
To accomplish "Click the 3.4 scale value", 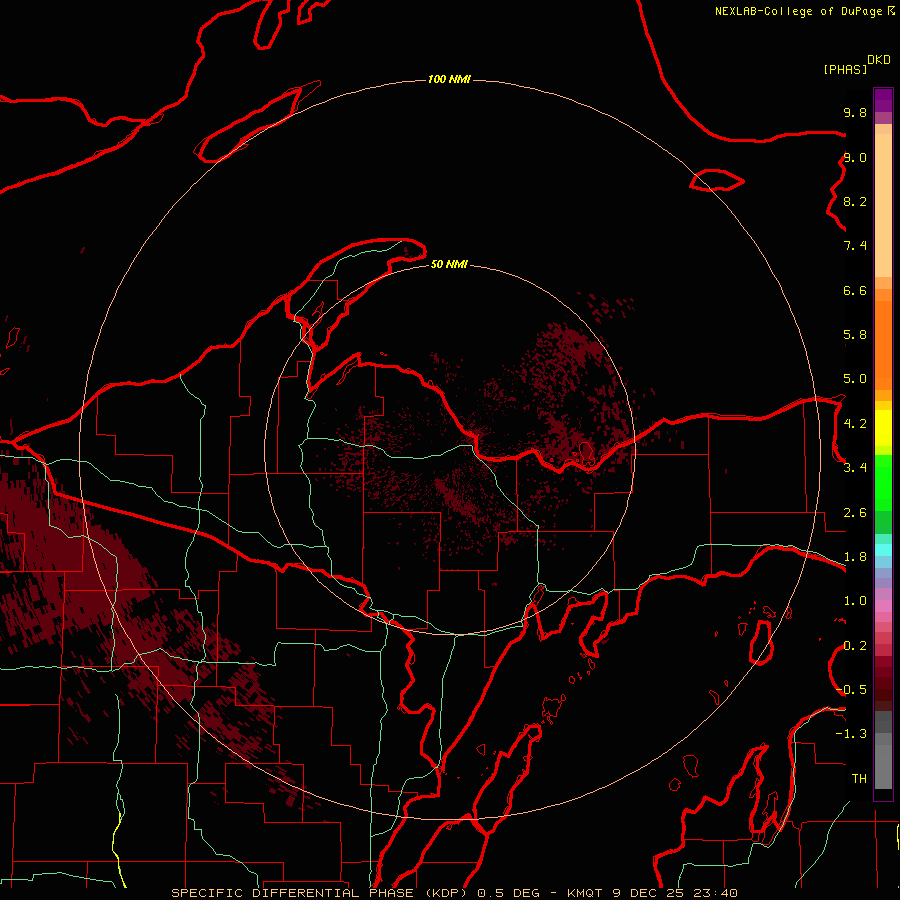I will coord(855,468).
